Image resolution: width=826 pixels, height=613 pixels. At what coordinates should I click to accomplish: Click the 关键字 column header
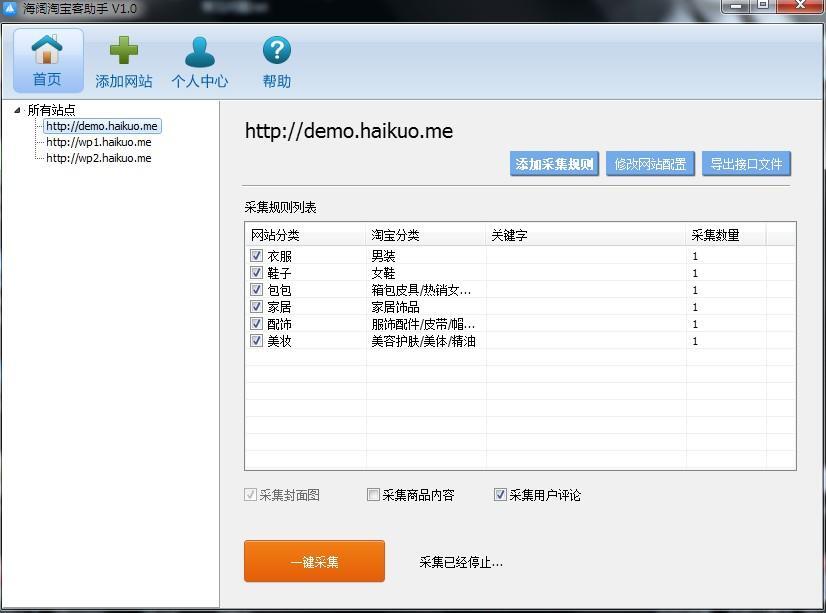(586, 235)
